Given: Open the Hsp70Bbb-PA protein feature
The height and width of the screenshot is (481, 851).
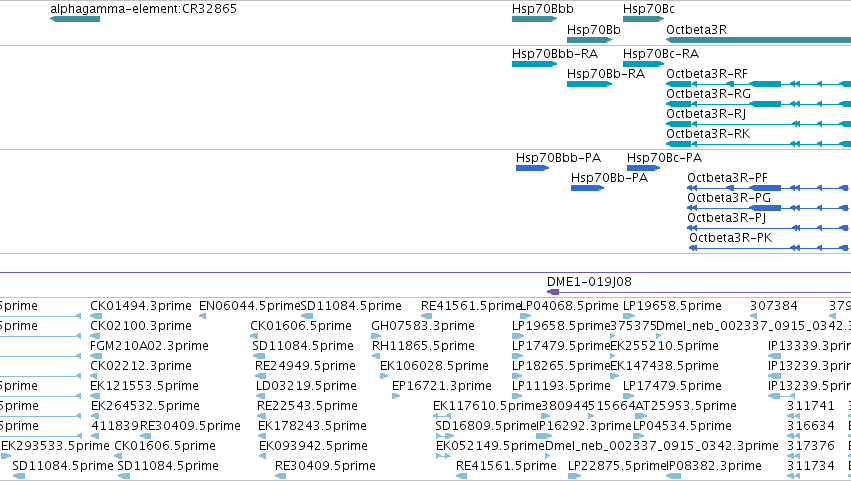Looking at the screenshot, I should tap(532, 168).
